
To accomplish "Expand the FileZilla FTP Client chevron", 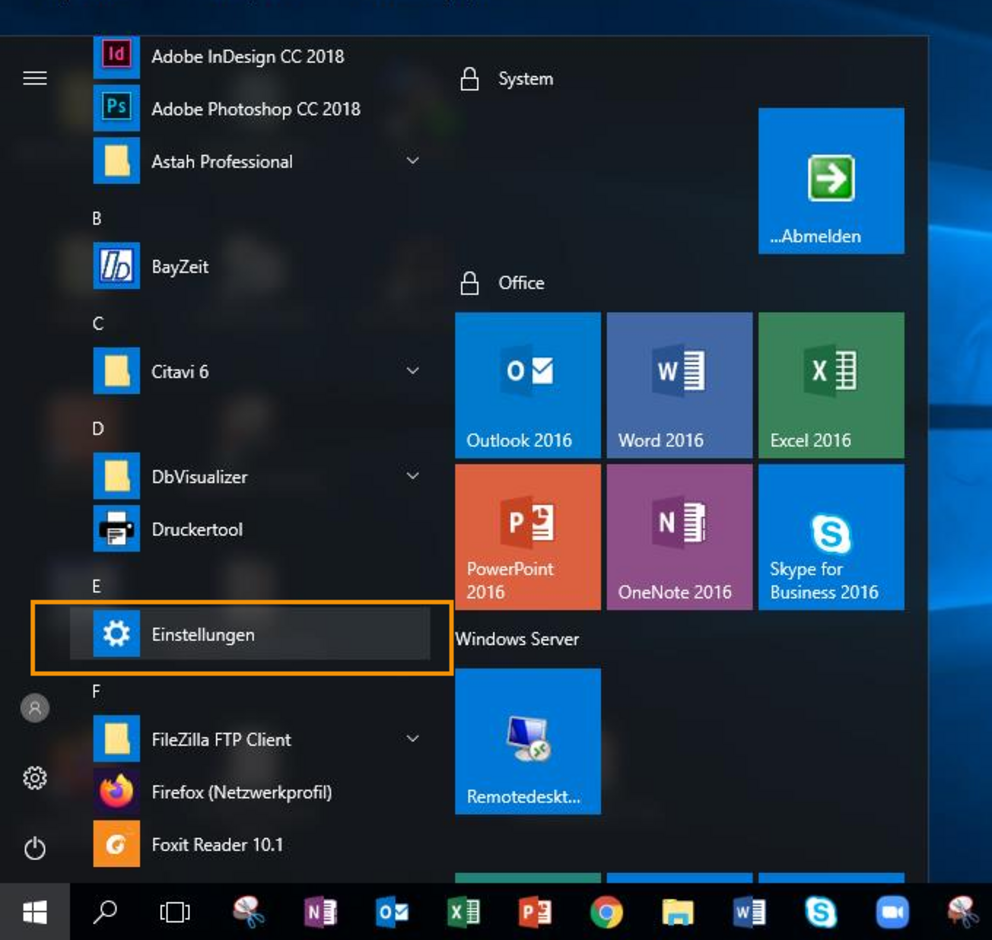I will [x=412, y=739].
